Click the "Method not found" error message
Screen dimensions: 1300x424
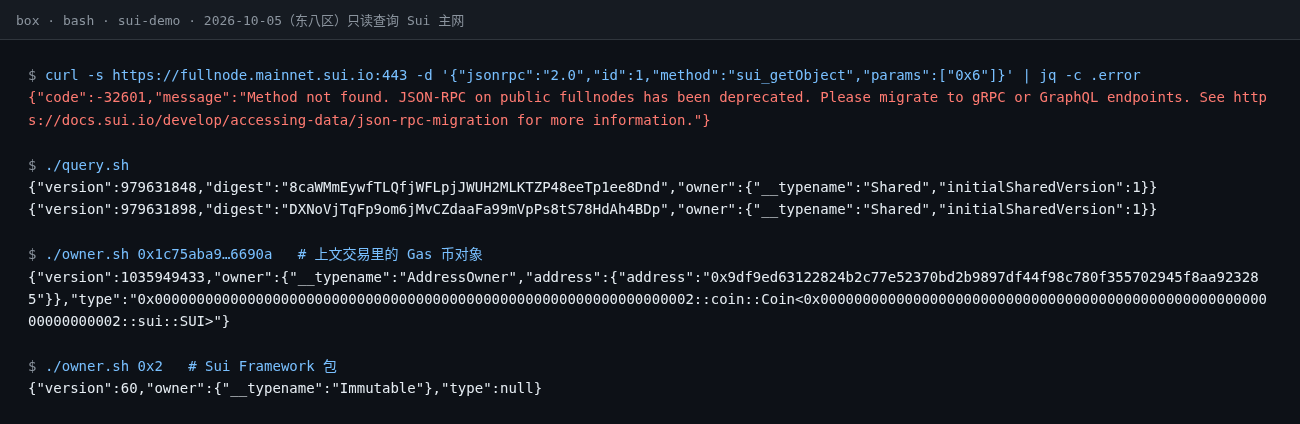tap(317, 97)
